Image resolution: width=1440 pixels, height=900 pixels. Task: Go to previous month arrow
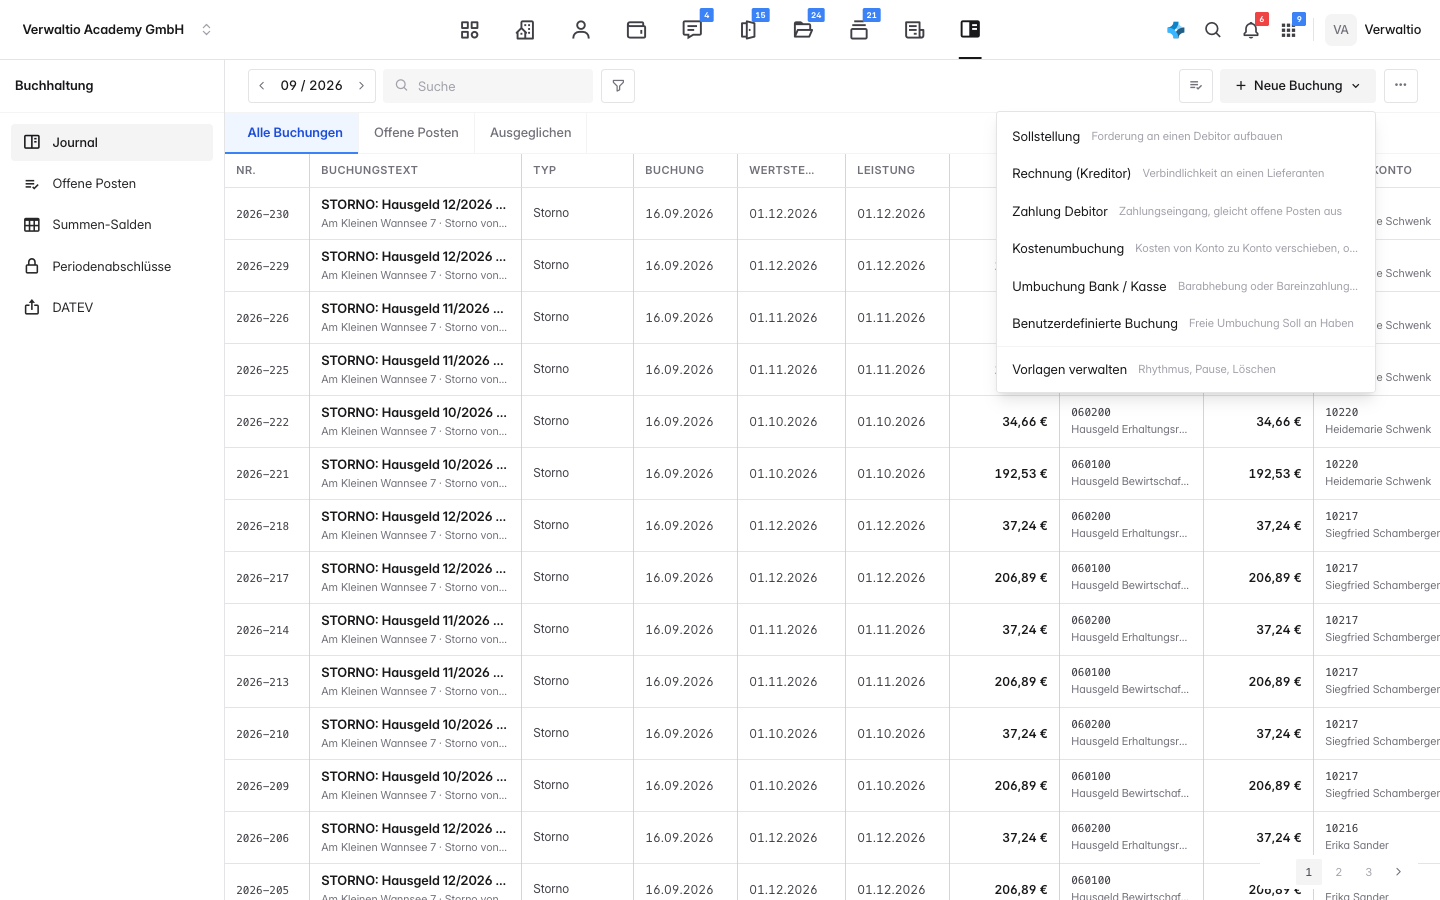tap(262, 86)
